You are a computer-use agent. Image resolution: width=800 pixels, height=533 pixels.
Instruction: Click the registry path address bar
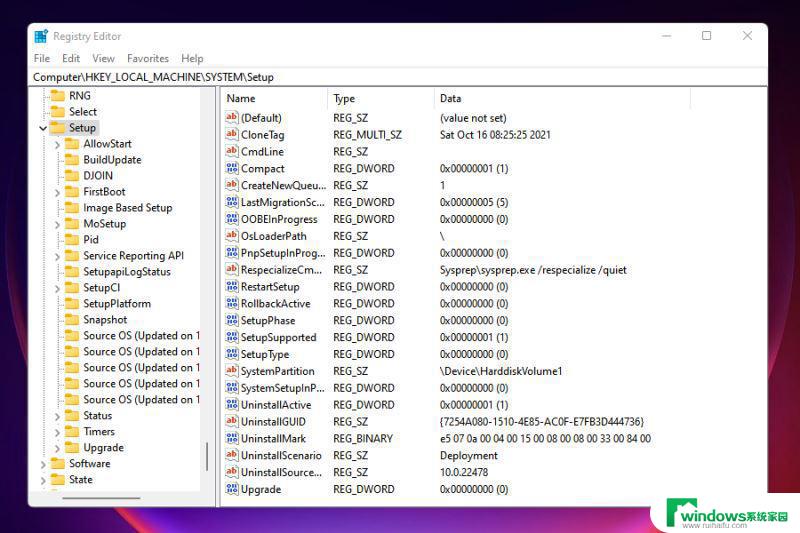pos(399,77)
